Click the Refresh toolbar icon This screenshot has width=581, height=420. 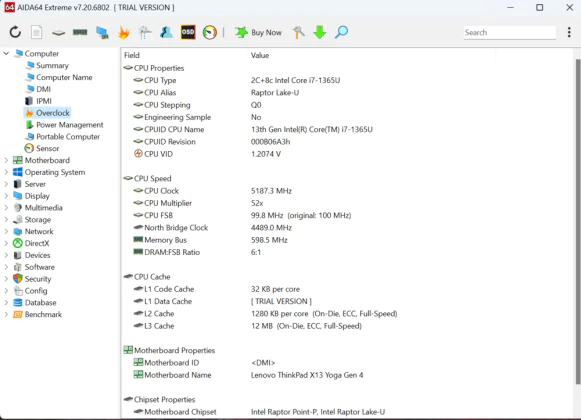pyautogui.click(x=15, y=32)
